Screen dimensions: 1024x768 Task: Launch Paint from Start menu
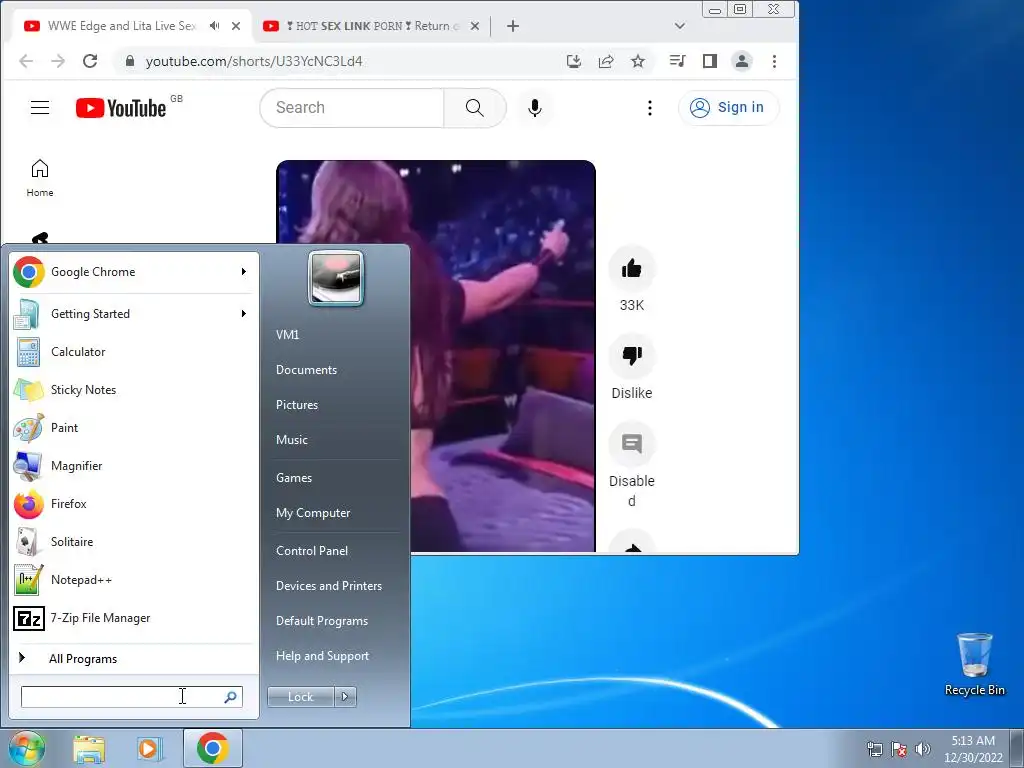click(x=135, y=428)
